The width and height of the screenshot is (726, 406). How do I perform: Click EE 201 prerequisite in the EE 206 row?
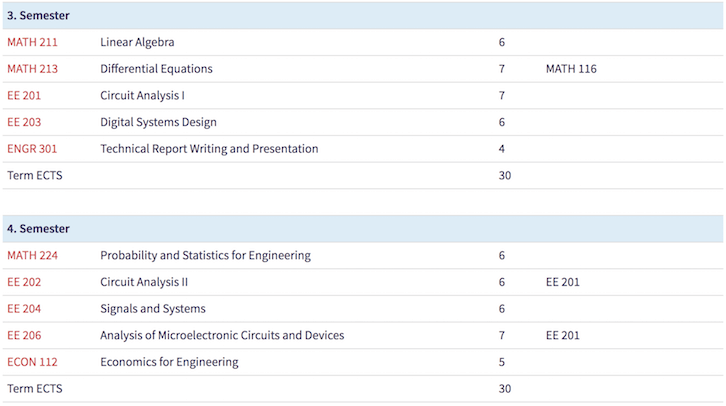click(562, 335)
